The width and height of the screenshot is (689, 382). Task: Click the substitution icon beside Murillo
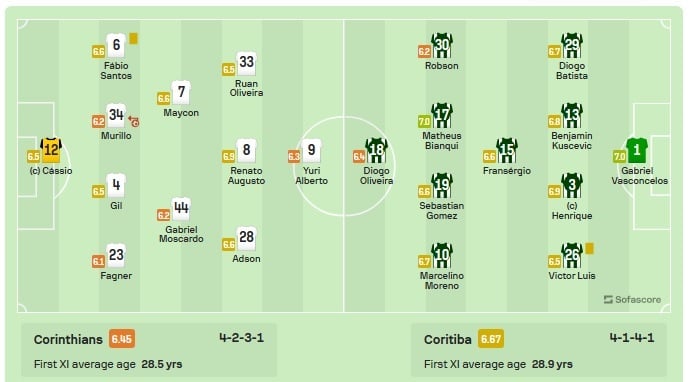pos(134,121)
